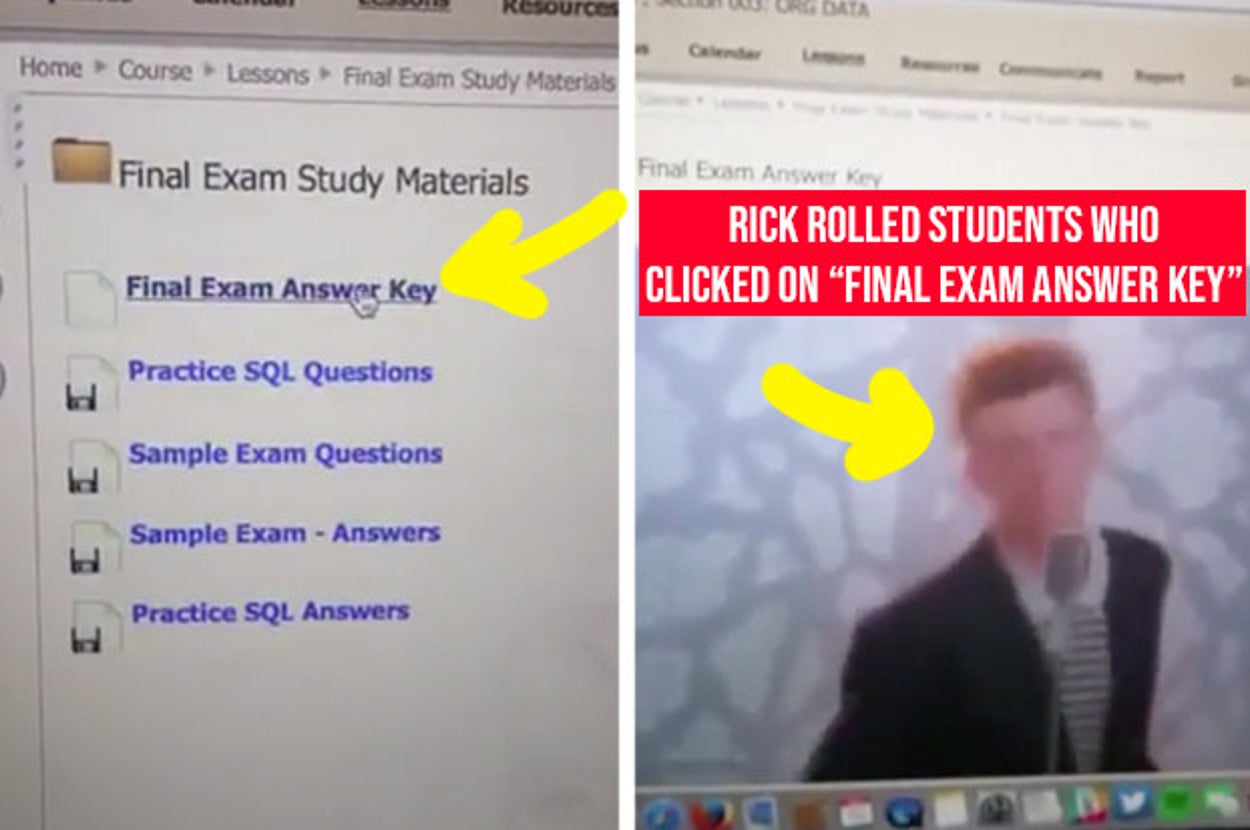Launch Firefox from the dock
Screen dimensions: 1250x830
click(712, 812)
